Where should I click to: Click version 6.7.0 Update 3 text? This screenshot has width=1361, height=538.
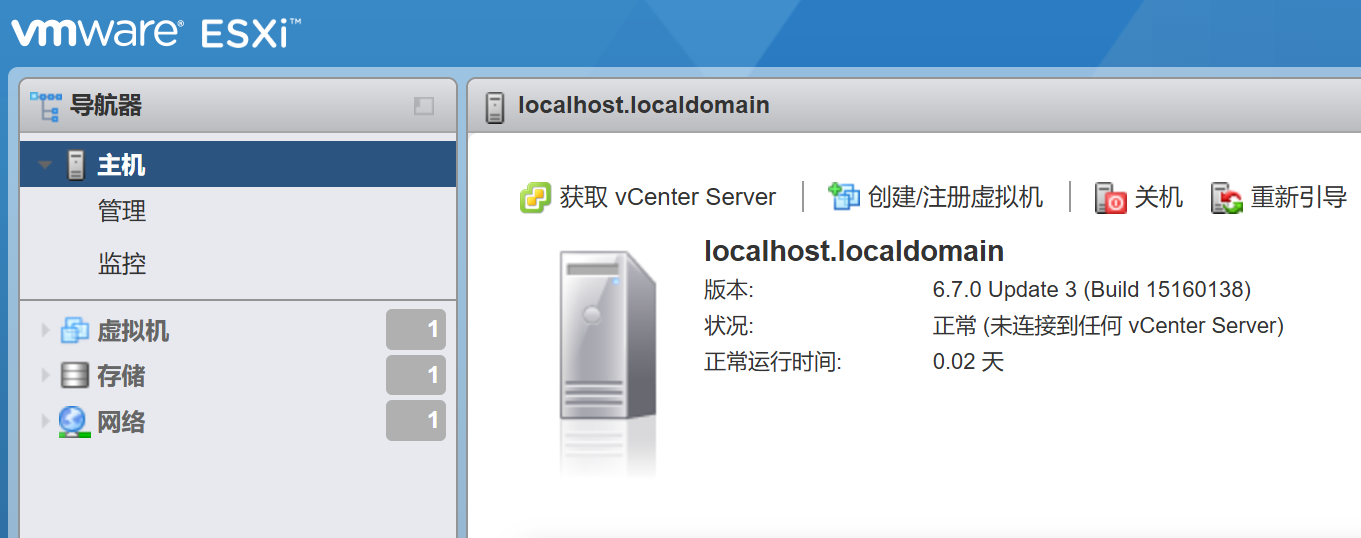1092,290
